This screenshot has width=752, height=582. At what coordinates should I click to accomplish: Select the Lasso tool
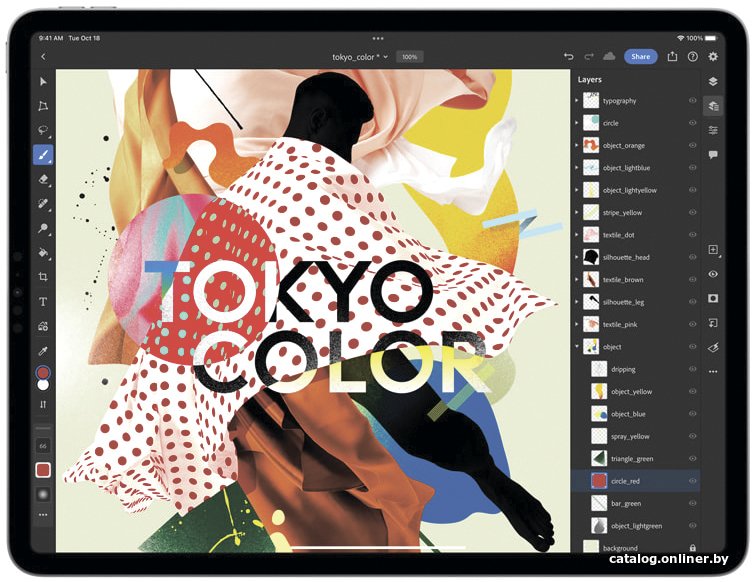(43, 130)
